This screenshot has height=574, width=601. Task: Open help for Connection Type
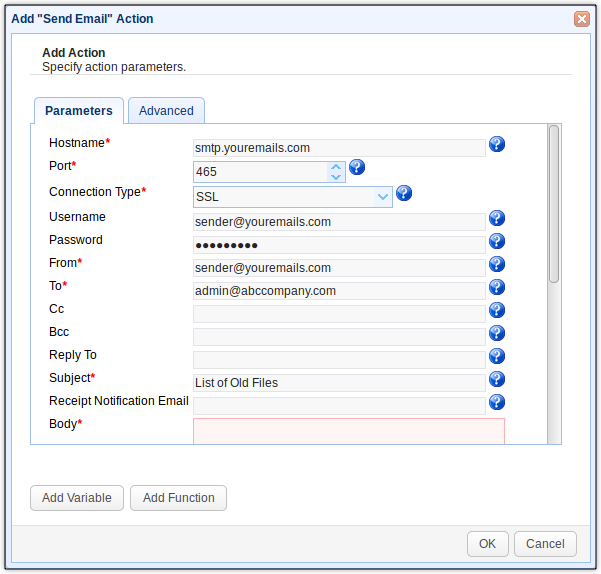pos(404,193)
